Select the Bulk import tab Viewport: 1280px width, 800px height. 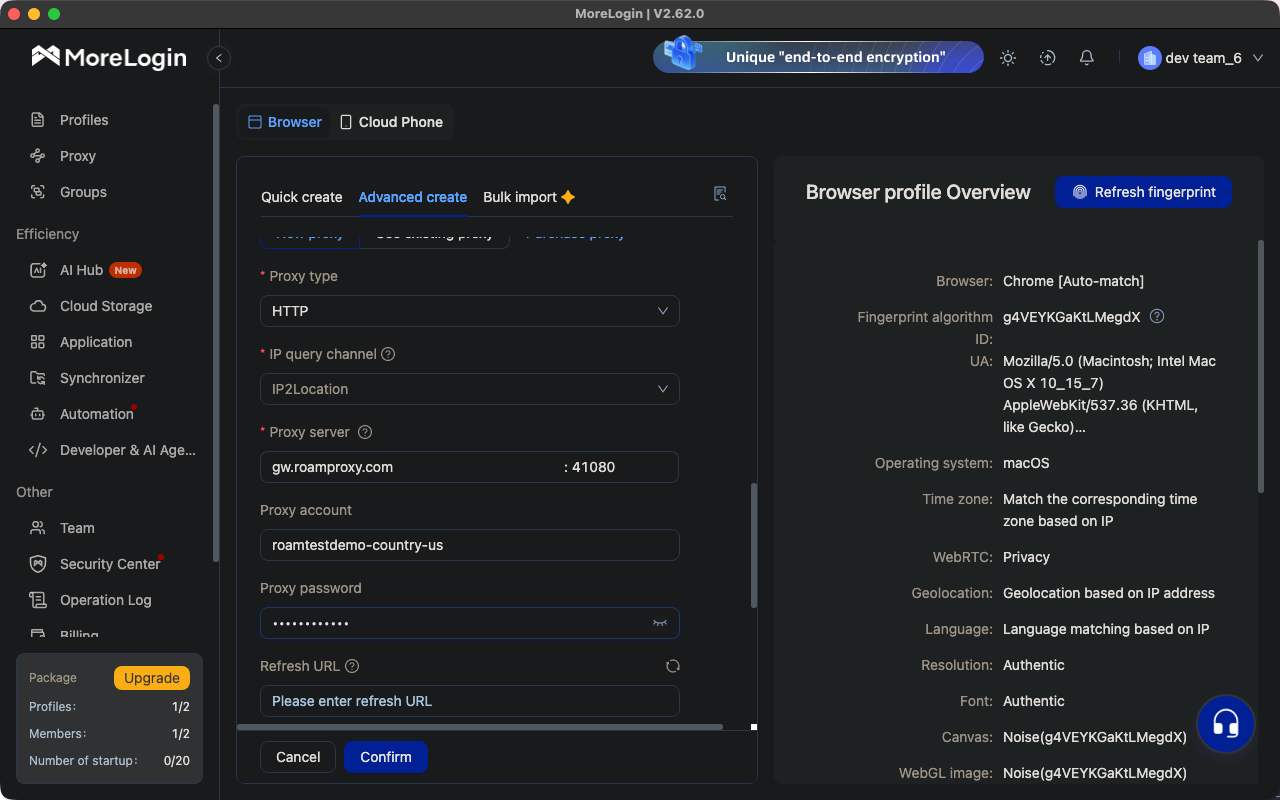point(529,197)
